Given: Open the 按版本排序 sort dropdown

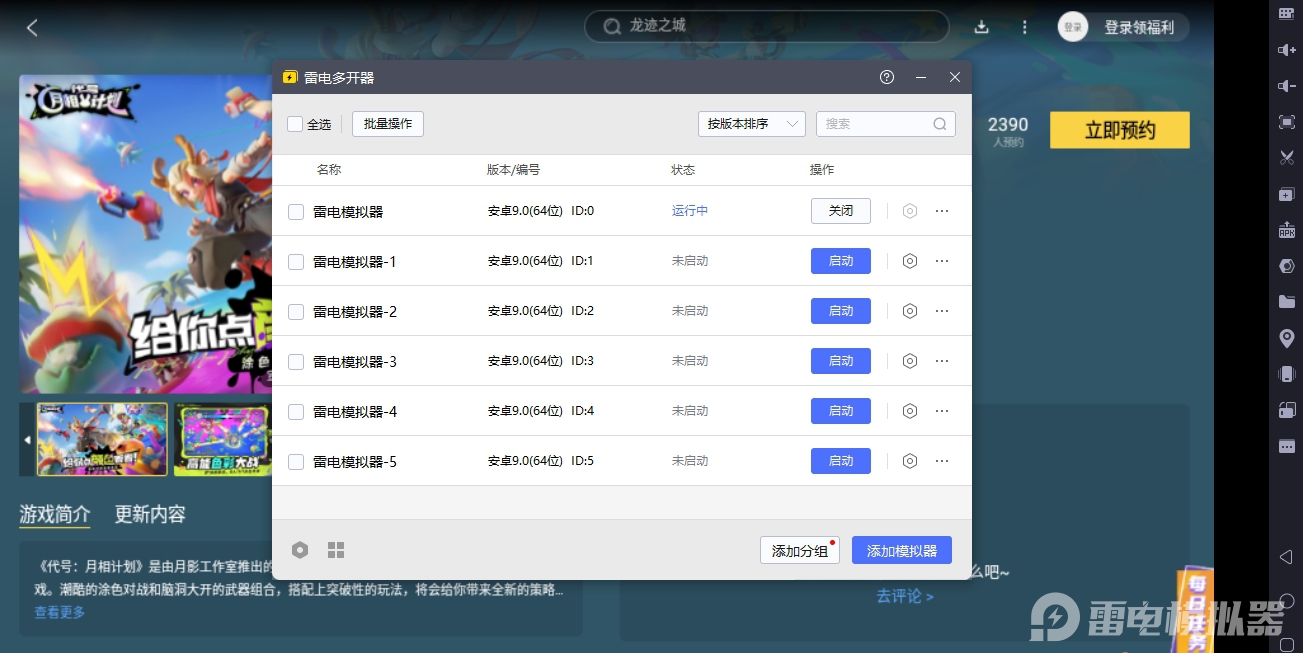Looking at the screenshot, I should click(x=751, y=124).
